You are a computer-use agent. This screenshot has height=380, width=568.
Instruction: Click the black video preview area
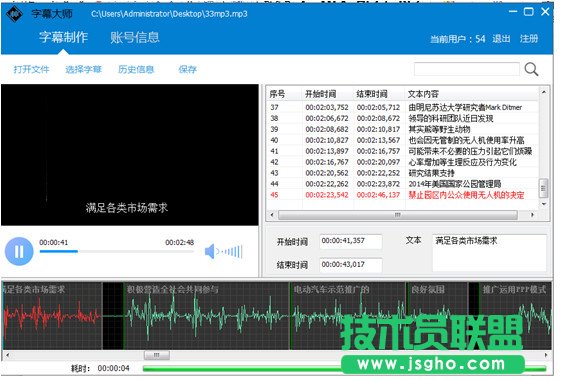130,155
